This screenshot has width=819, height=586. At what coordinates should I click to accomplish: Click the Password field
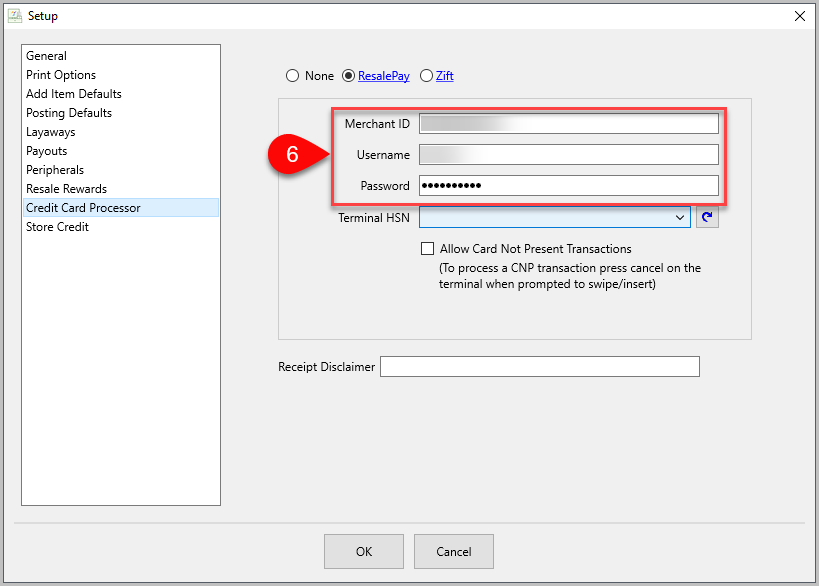(569, 185)
